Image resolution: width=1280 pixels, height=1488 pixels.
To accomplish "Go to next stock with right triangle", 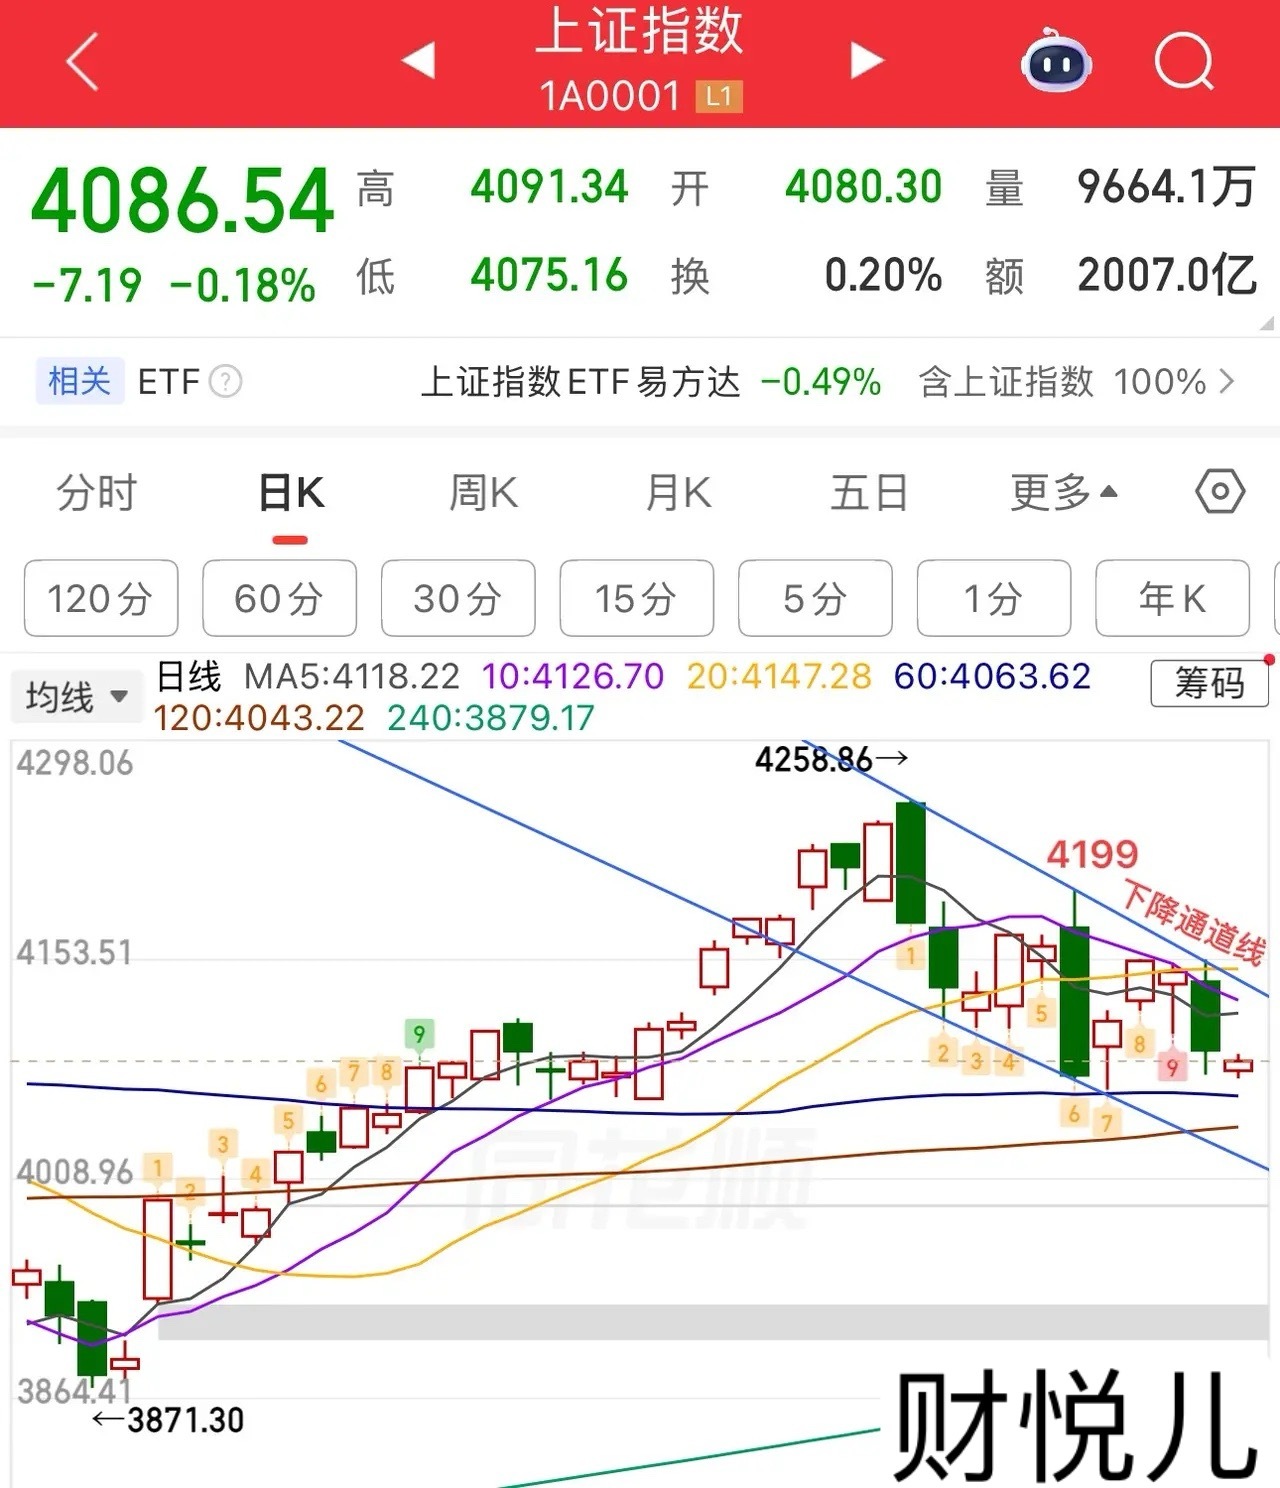I will coord(866,60).
